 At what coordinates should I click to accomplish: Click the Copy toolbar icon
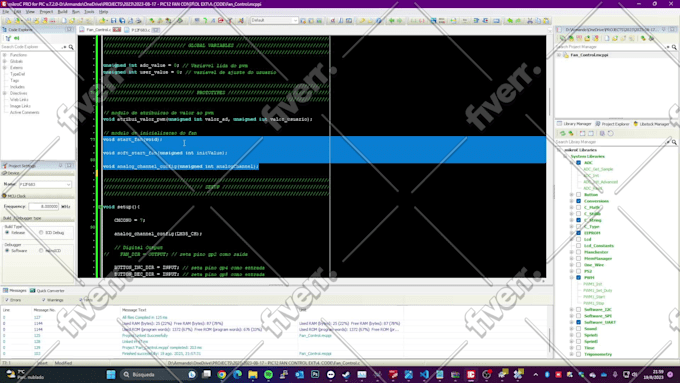coord(538,20)
